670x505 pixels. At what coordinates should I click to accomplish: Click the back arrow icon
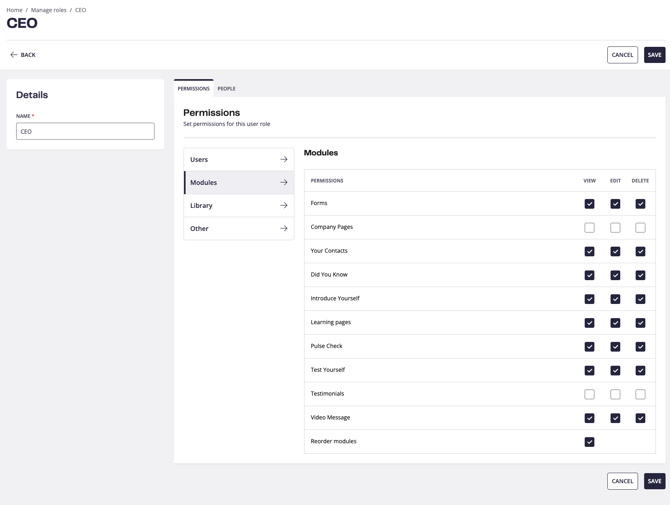tap(14, 55)
